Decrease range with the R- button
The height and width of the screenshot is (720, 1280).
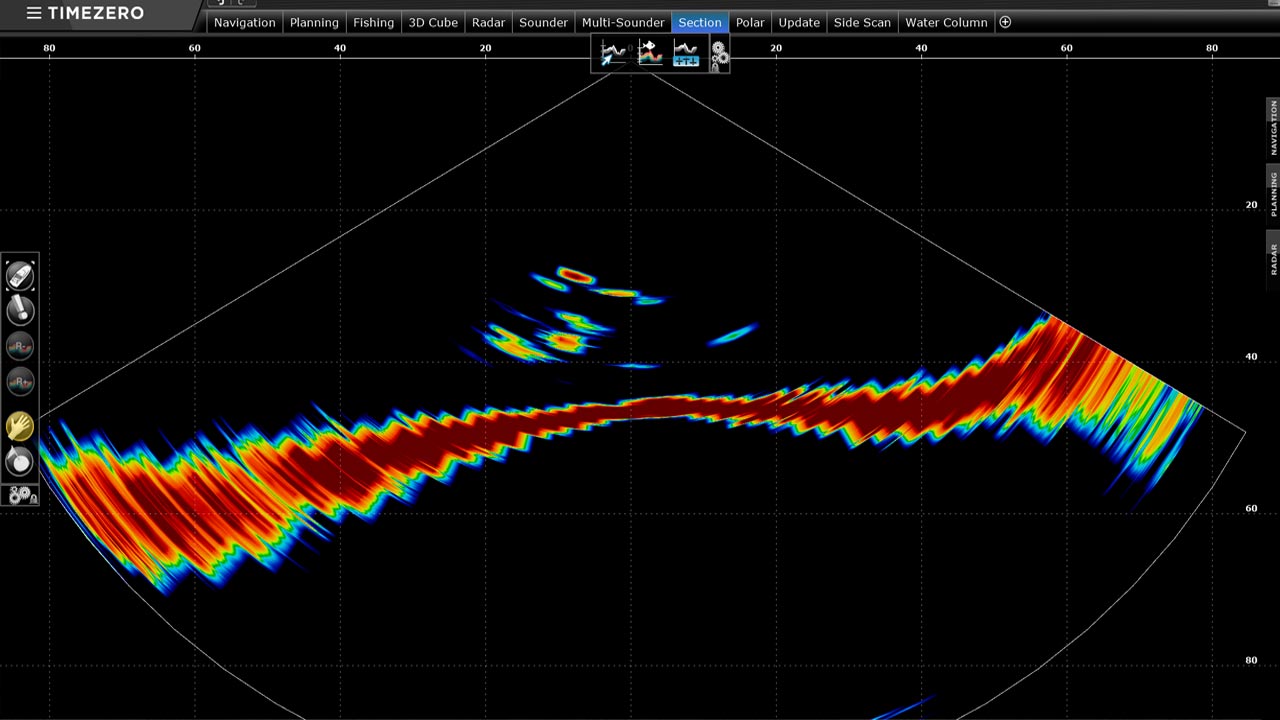[20, 346]
